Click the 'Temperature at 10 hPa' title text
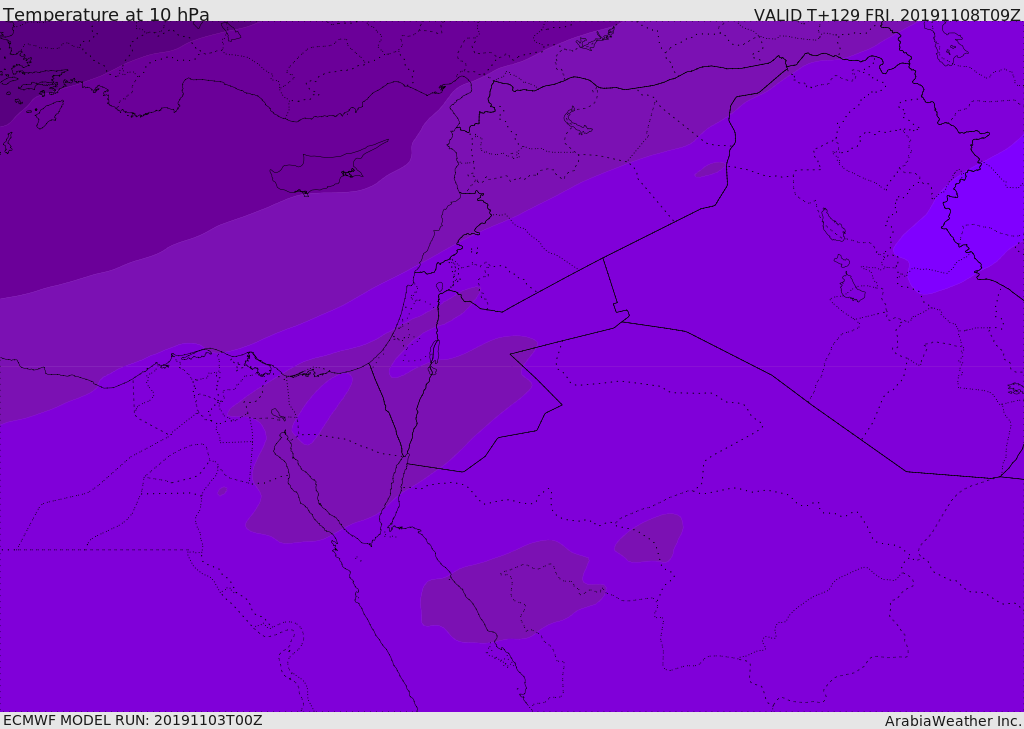The height and width of the screenshot is (729, 1024). tap(106, 14)
